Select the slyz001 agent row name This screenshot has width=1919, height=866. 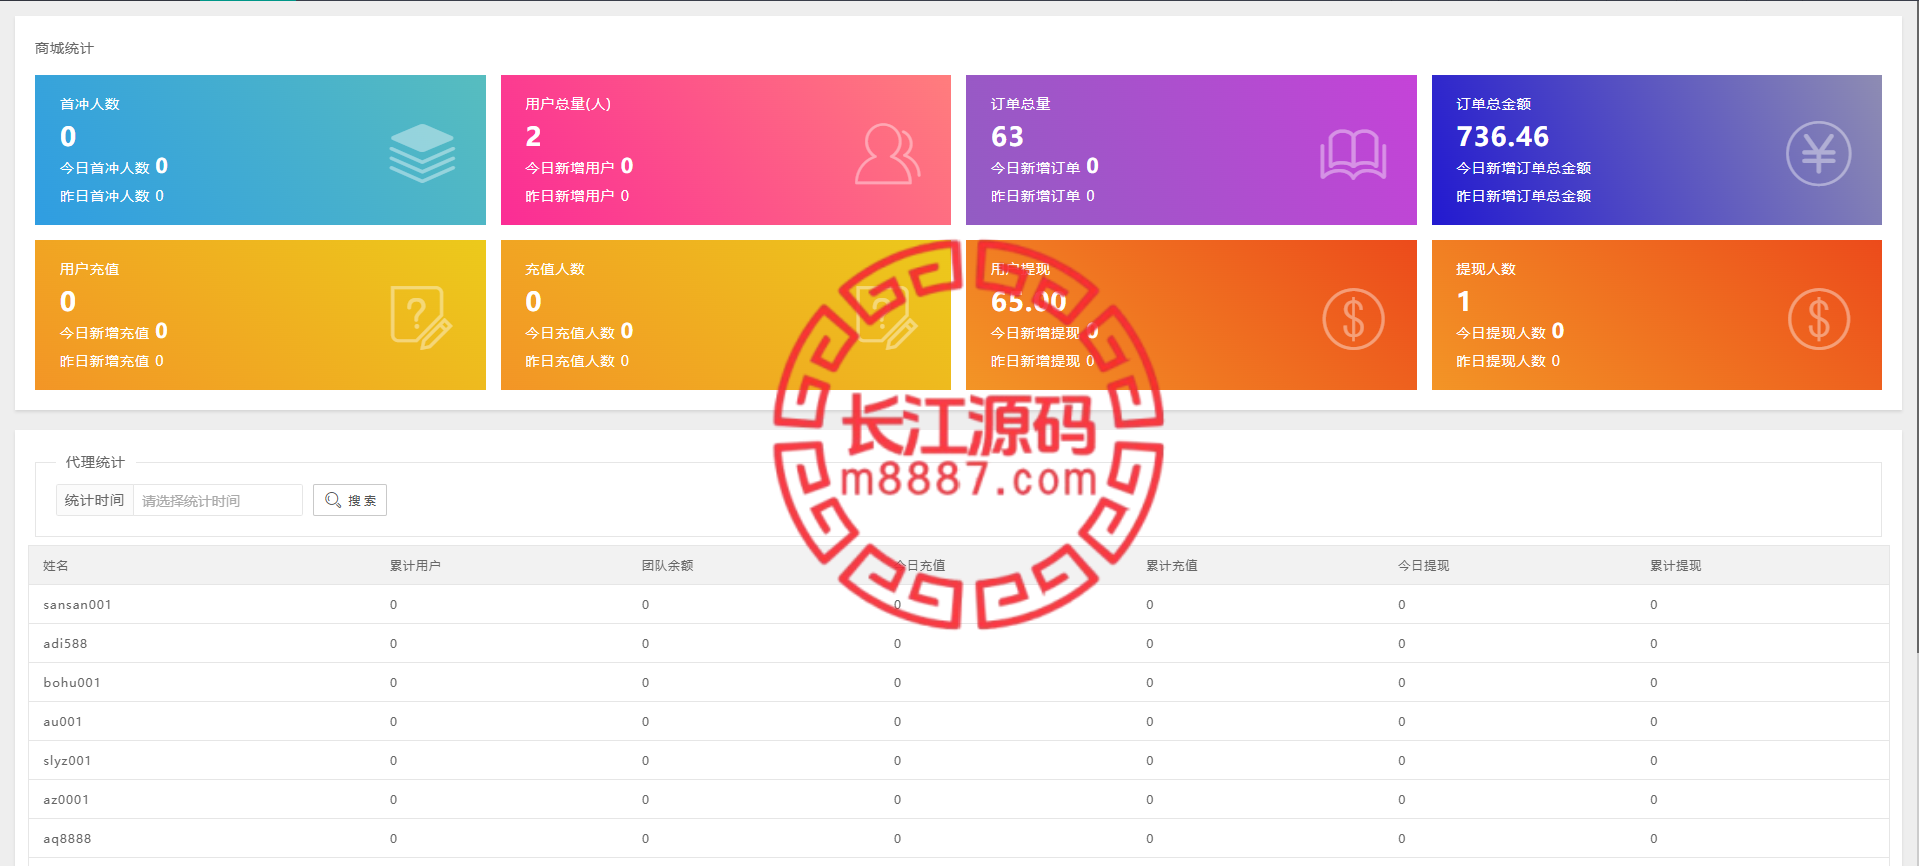coord(67,761)
